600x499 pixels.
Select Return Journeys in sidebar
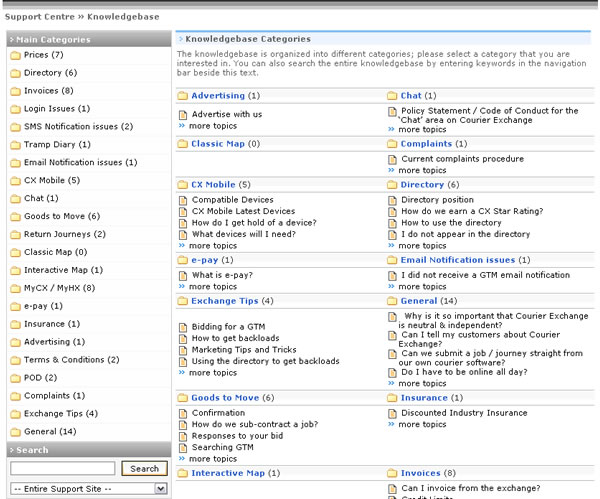[x=63, y=234]
